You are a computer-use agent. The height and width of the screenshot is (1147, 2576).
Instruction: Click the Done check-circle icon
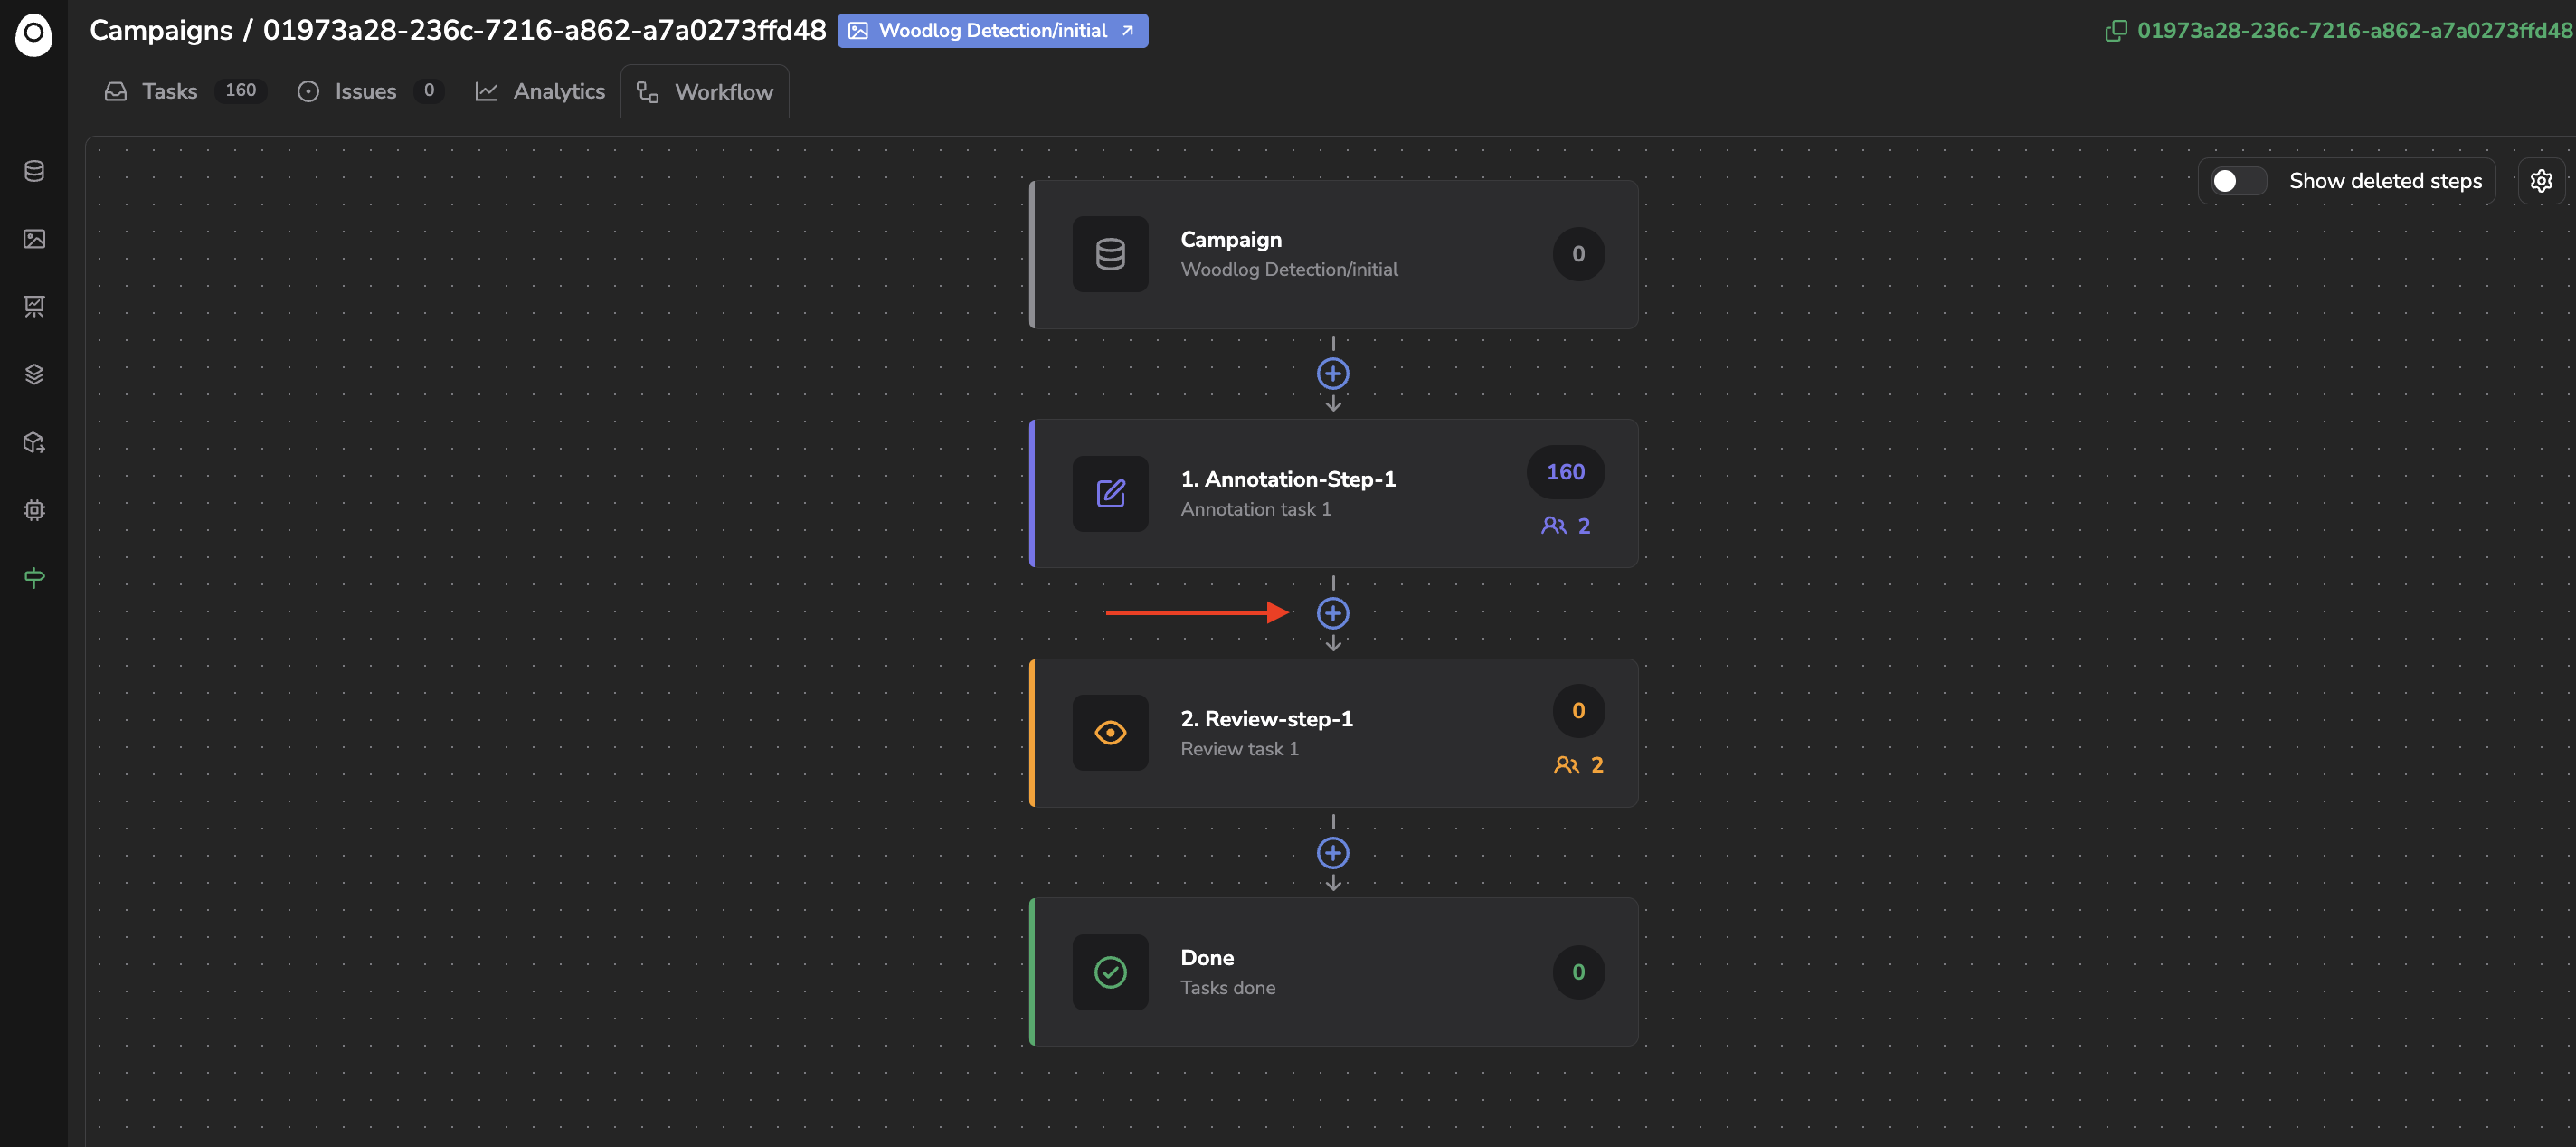tap(1110, 972)
